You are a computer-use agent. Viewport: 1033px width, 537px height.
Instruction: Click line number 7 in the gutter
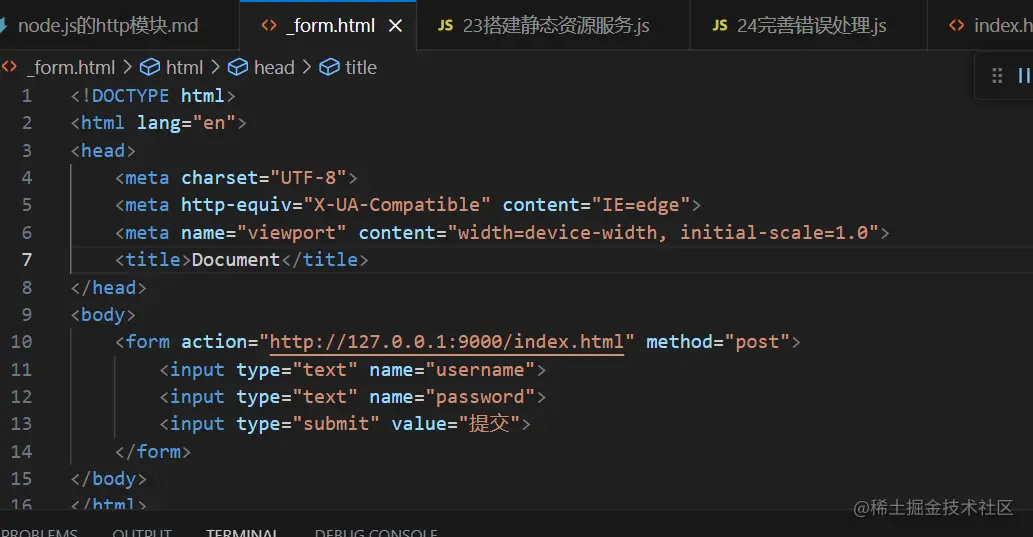point(26,260)
